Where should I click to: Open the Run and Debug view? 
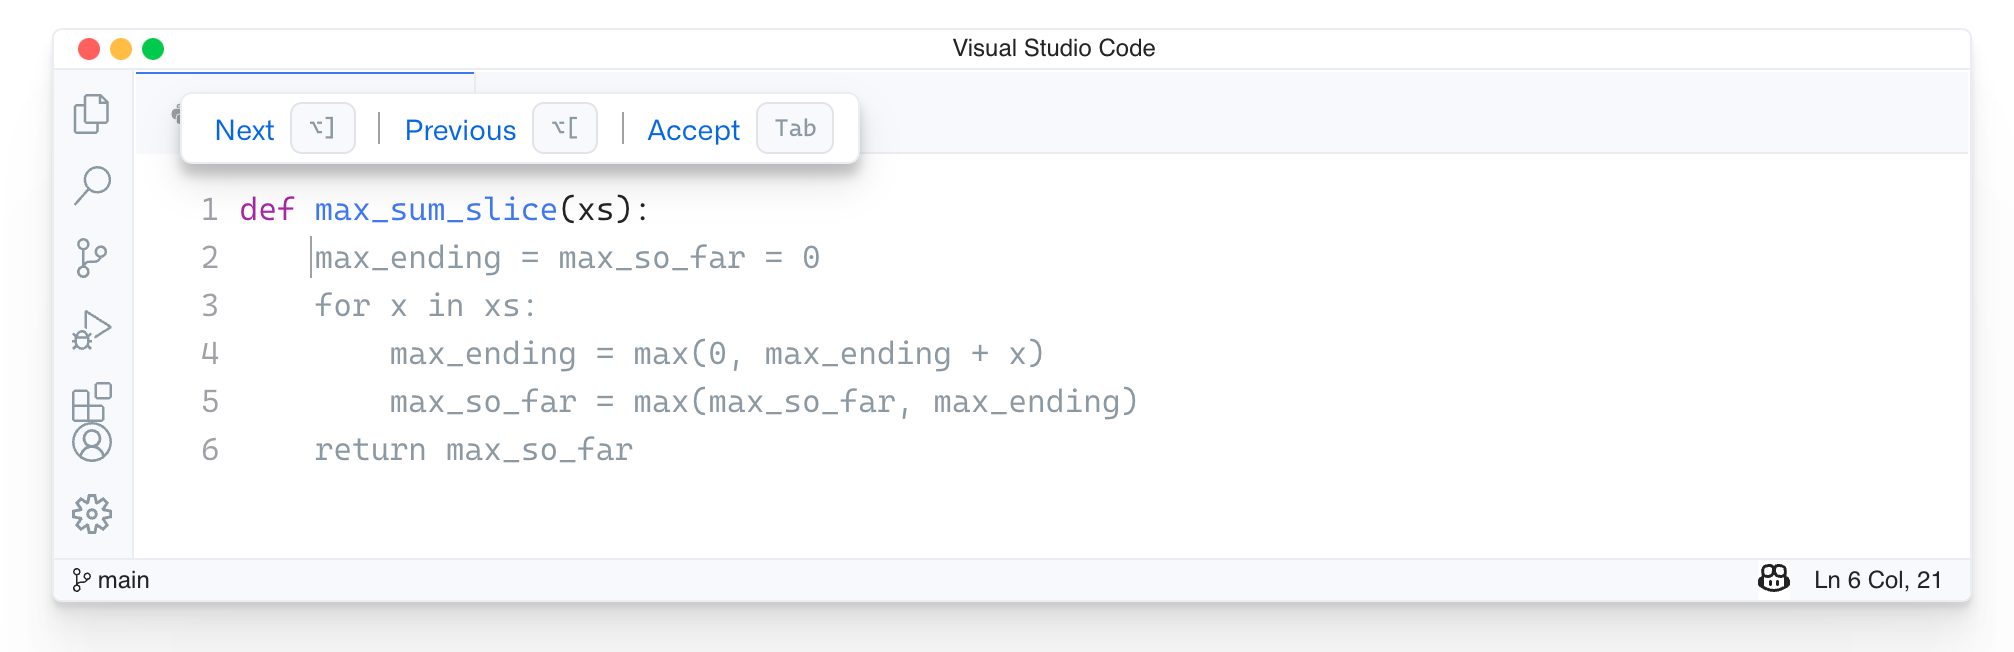(x=91, y=329)
